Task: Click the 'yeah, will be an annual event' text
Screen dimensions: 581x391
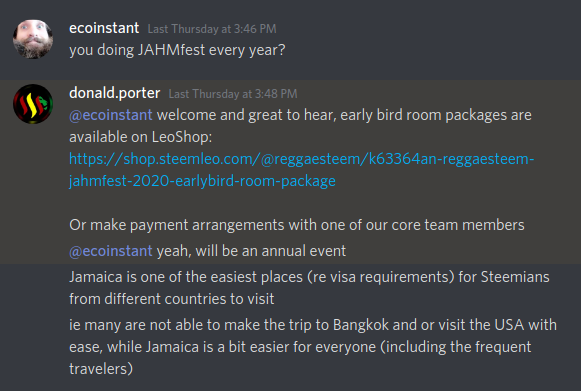Action: [x=251, y=251]
